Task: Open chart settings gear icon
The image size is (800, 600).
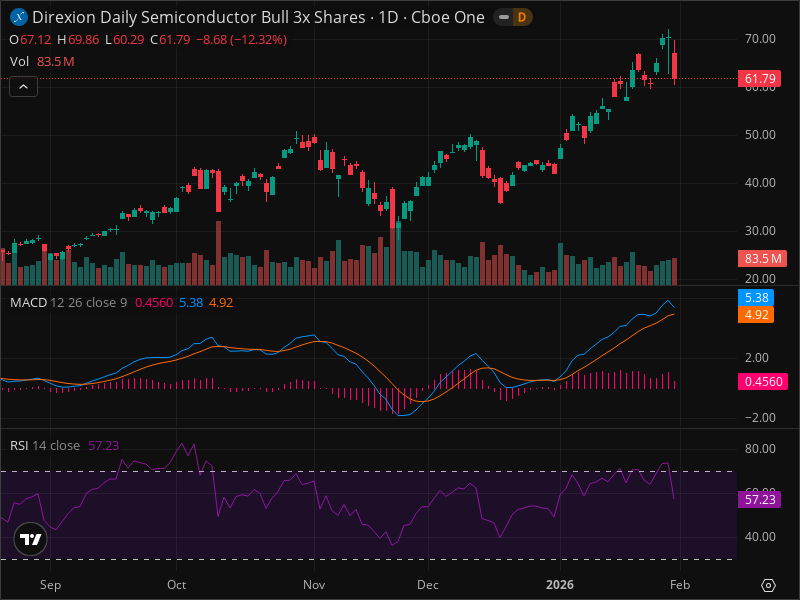Action: point(768,585)
